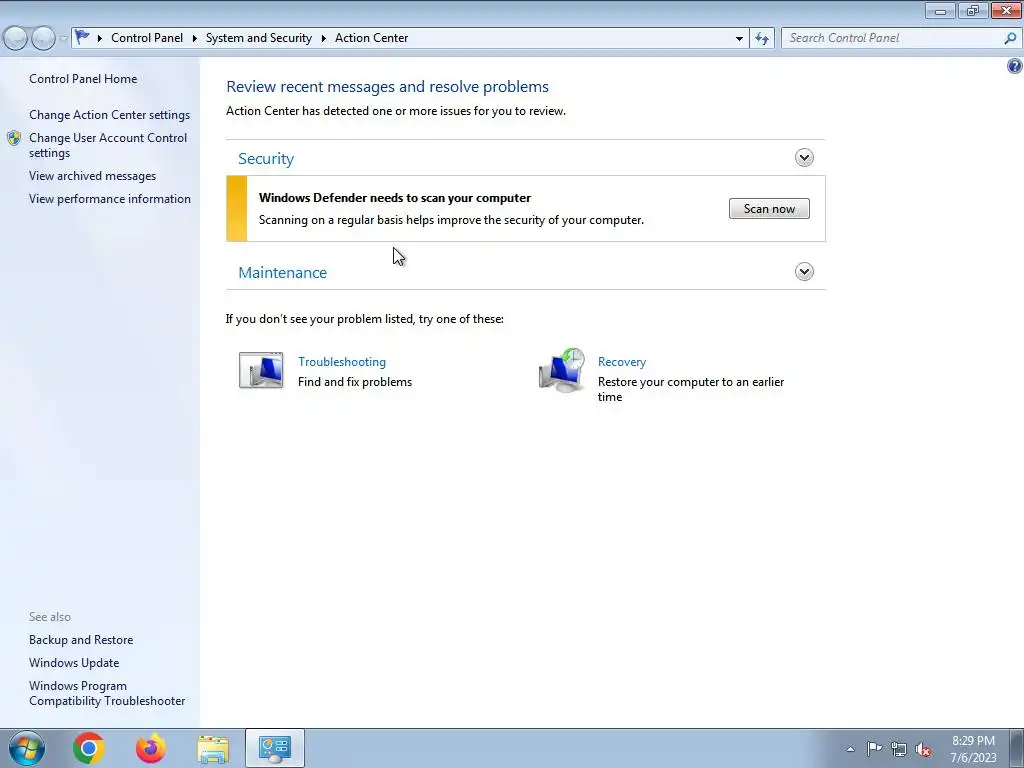1024x768 pixels.
Task: Click the Maintenance section heading
Action: (282, 272)
